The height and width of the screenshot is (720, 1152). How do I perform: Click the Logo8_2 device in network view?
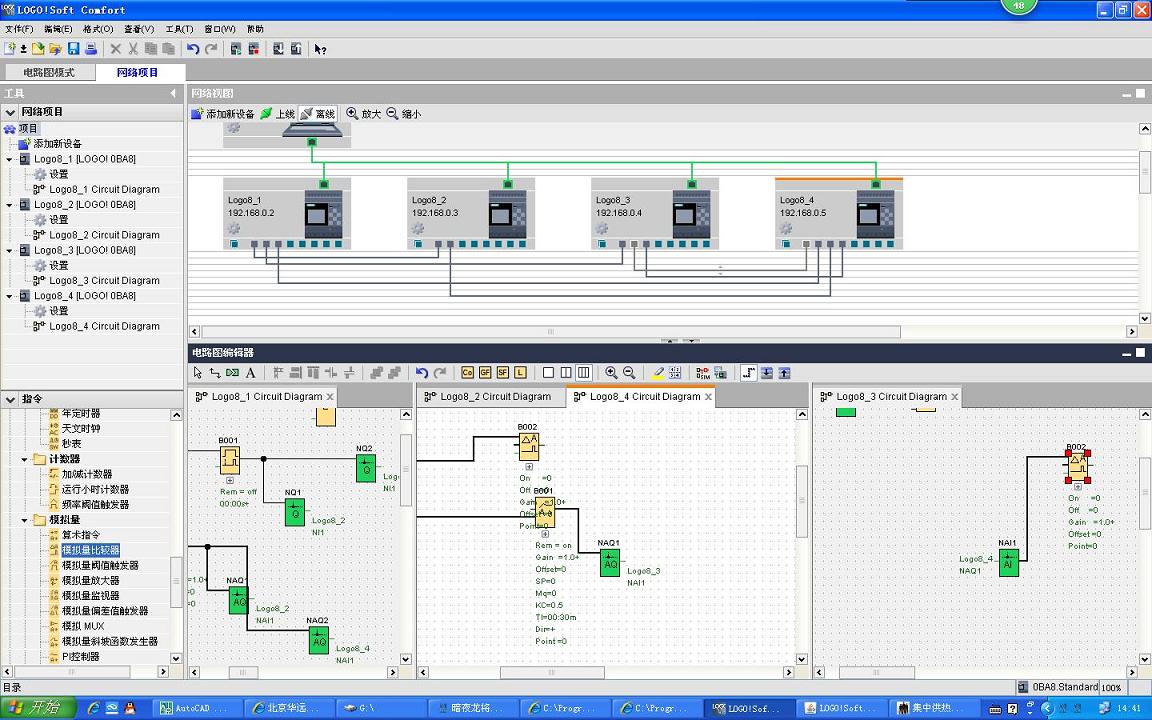tap(471, 214)
